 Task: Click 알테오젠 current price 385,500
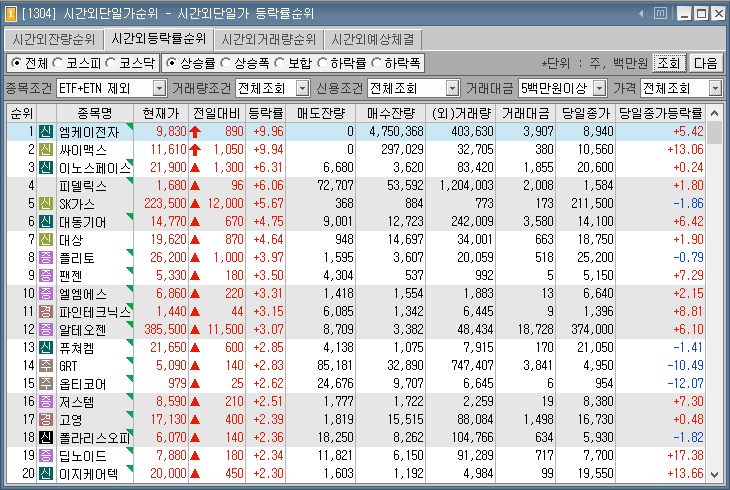(x=165, y=329)
